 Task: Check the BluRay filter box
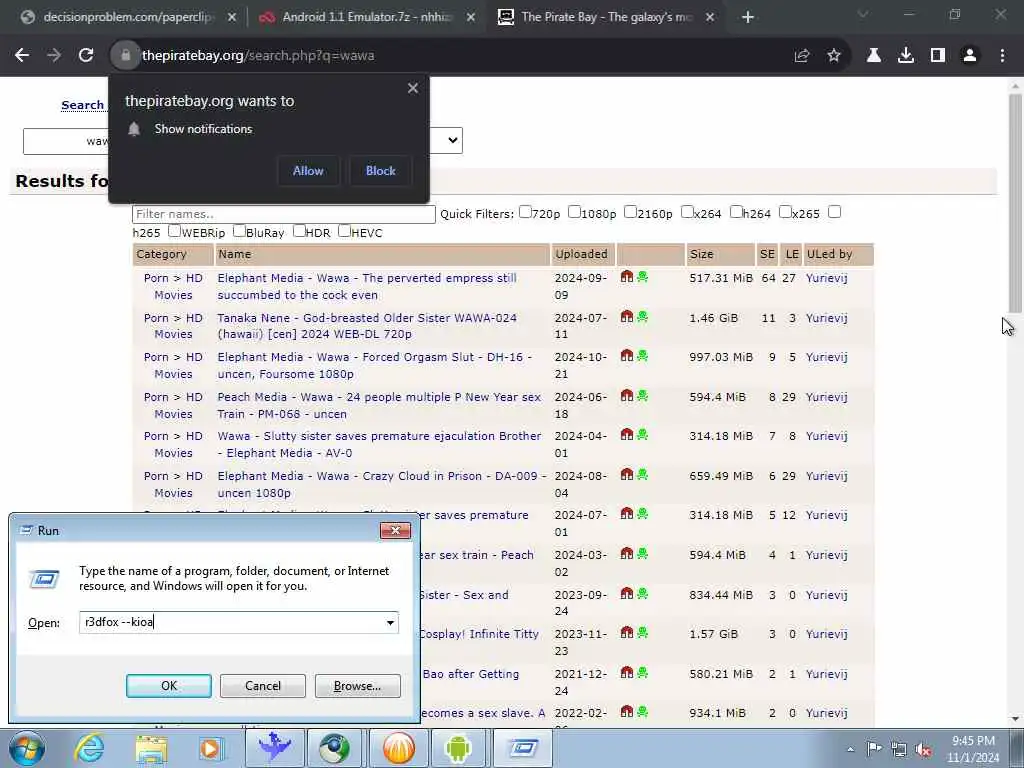point(239,231)
